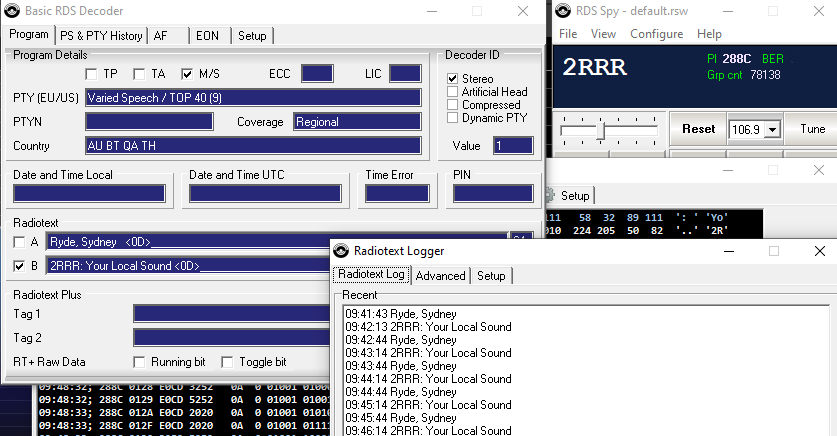This screenshot has height=436, width=837.
Task: Open the Advanced tab in Radiotext Logger
Action: point(440,276)
